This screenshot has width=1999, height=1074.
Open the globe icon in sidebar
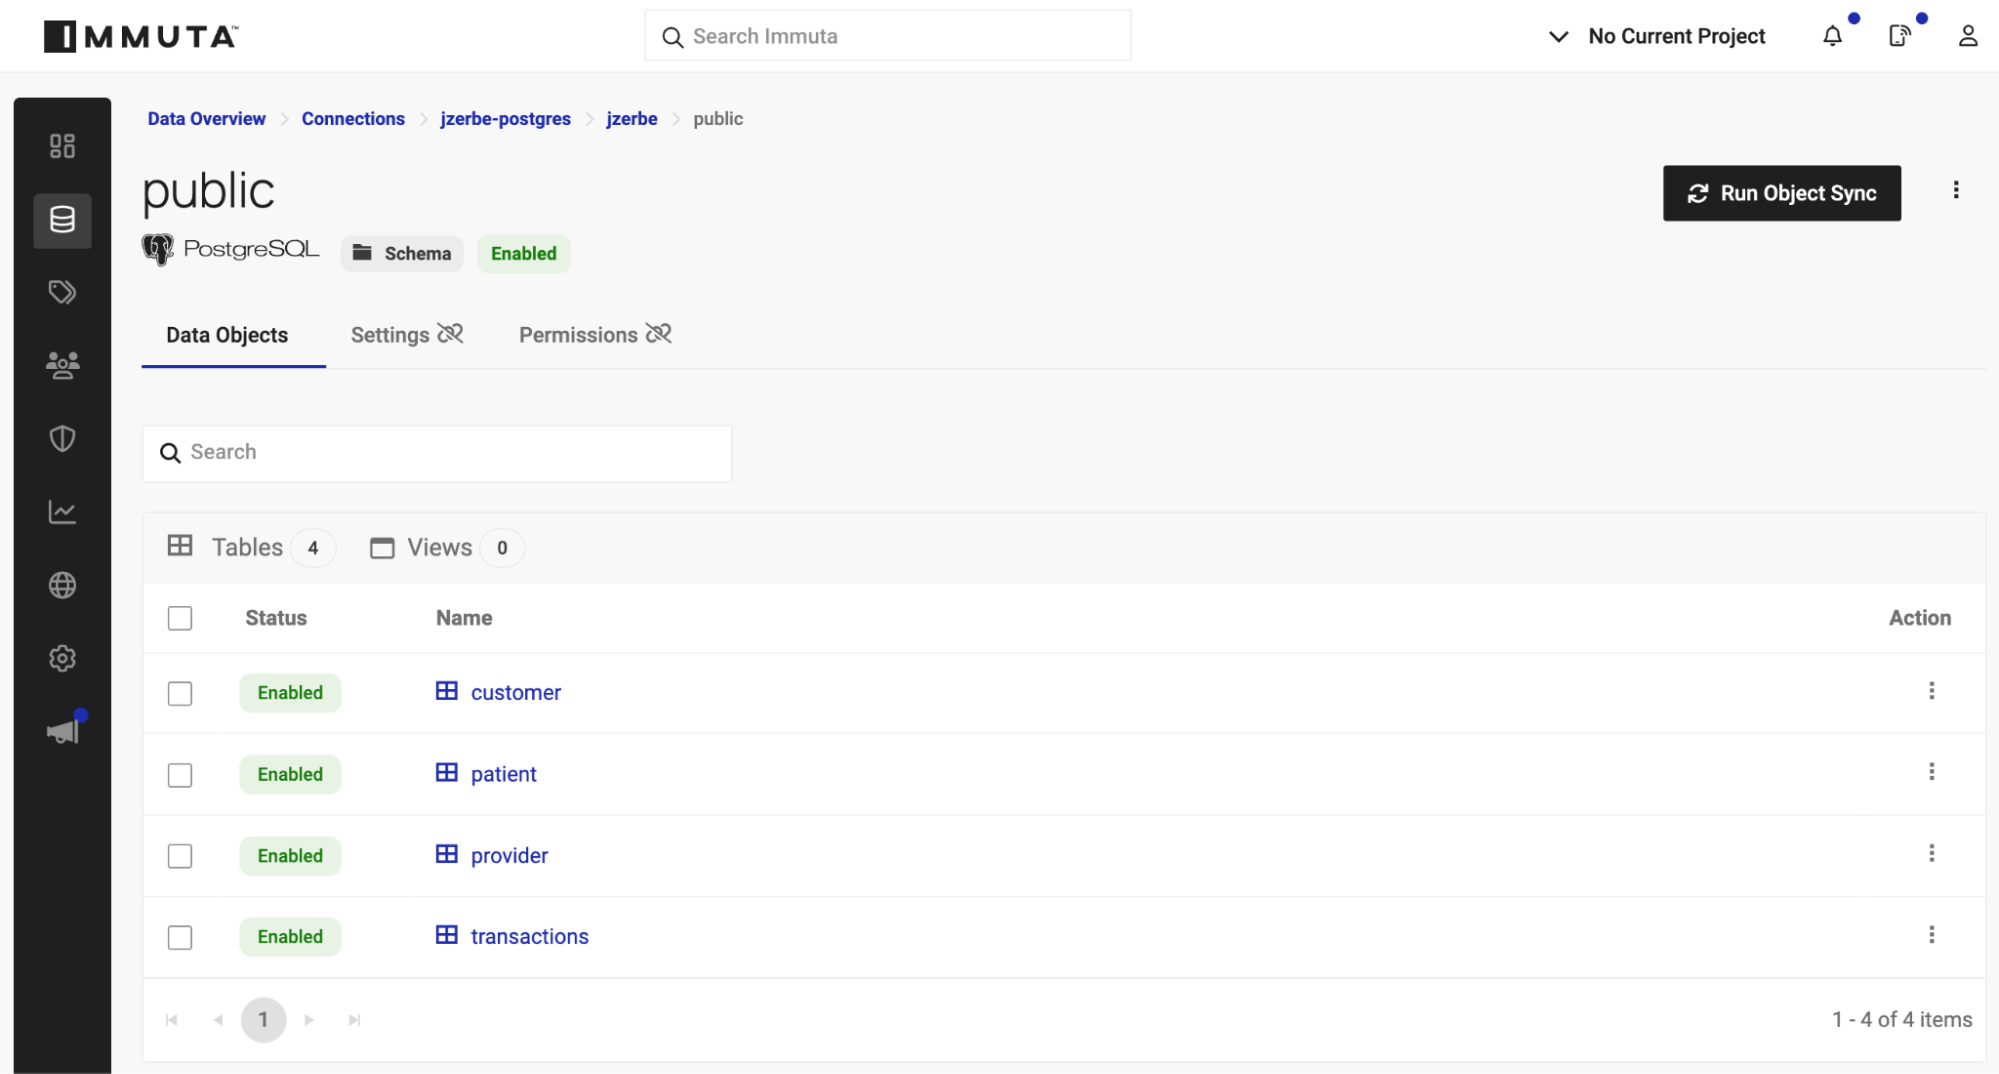tap(62, 585)
